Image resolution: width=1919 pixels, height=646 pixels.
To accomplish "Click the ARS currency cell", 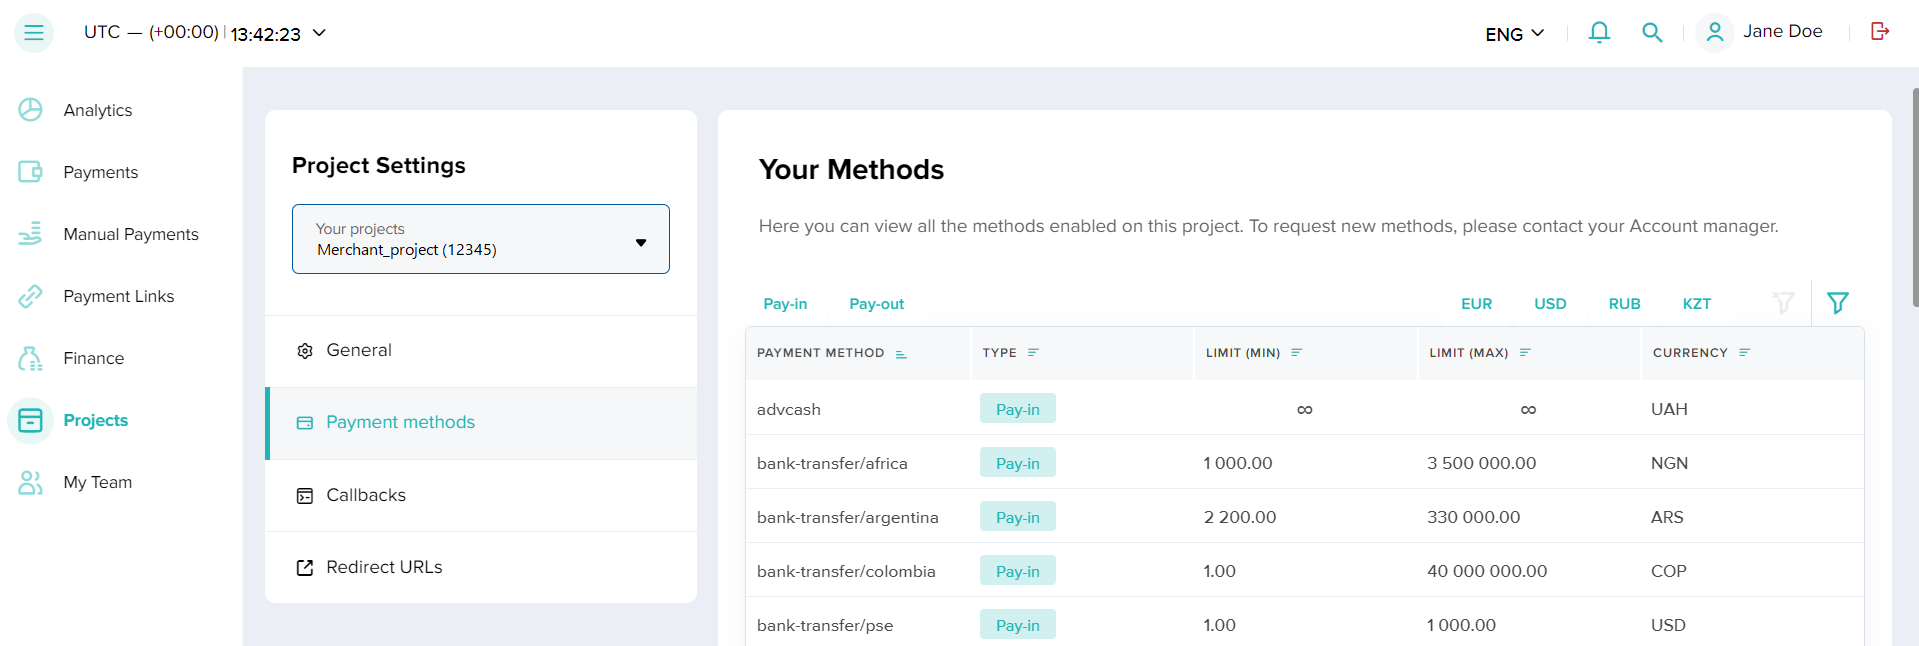I will [1667, 517].
